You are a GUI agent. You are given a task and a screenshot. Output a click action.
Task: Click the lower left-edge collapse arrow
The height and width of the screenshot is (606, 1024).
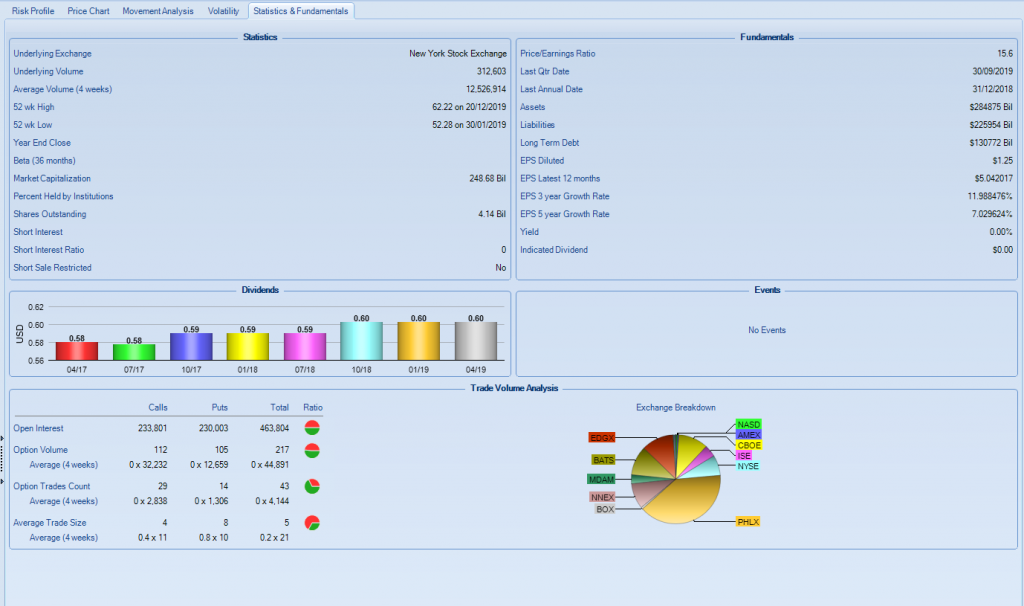pyautogui.click(x=2, y=477)
